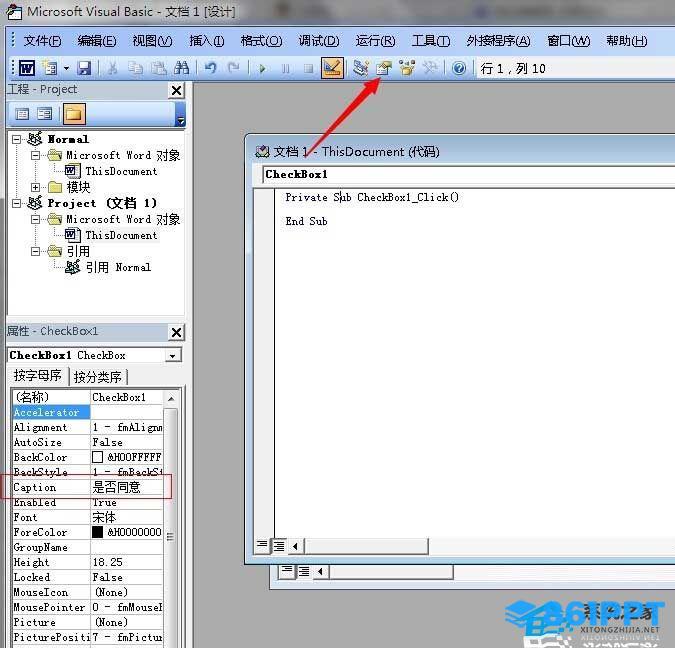Open the 运行(R) menu
The width and height of the screenshot is (675, 648).
click(375, 41)
